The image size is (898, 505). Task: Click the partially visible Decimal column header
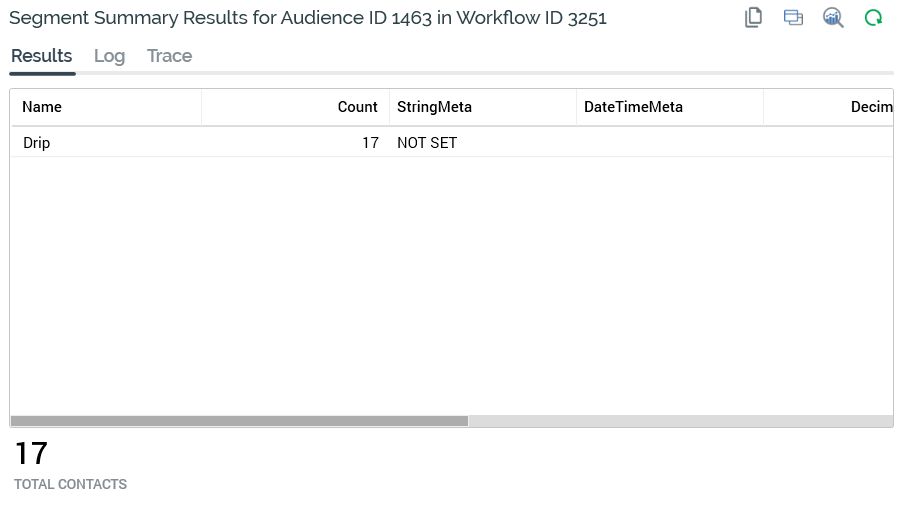click(x=871, y=107)
